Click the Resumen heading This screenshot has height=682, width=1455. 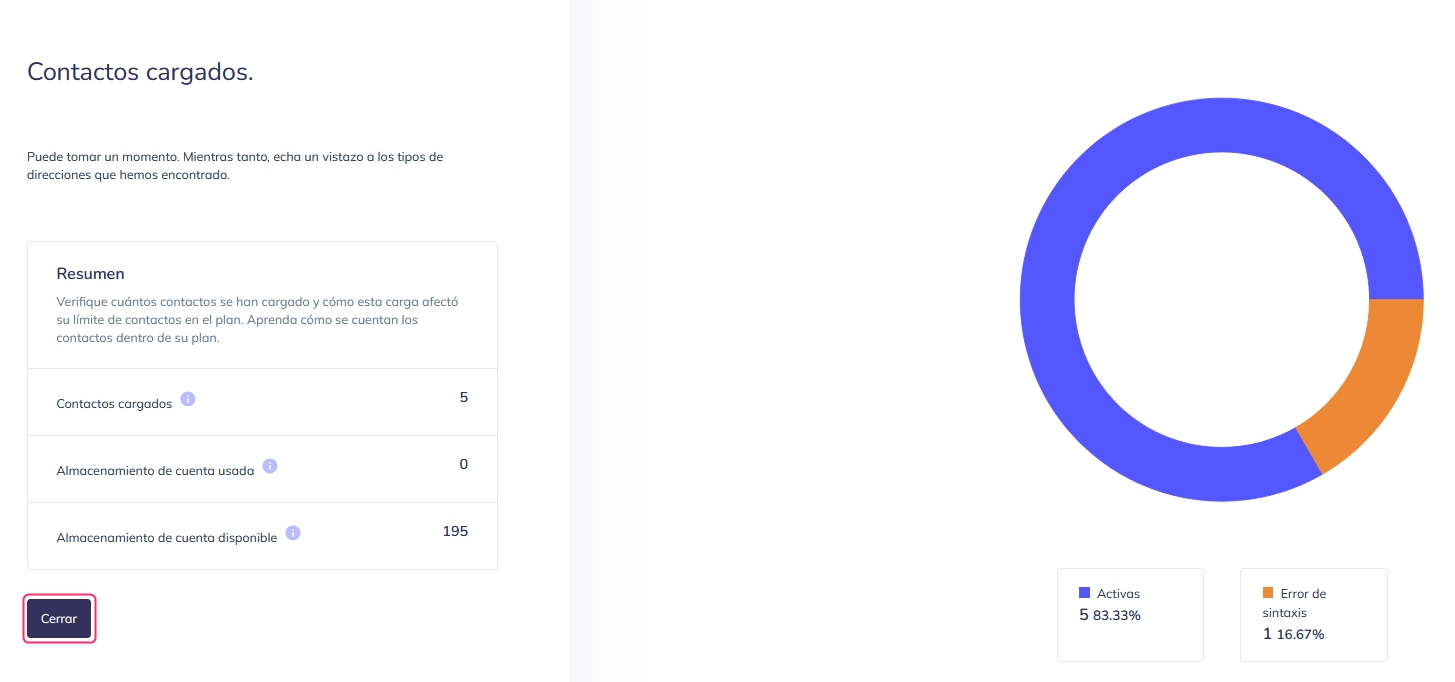pyautogui.click(x=90, y=274)
